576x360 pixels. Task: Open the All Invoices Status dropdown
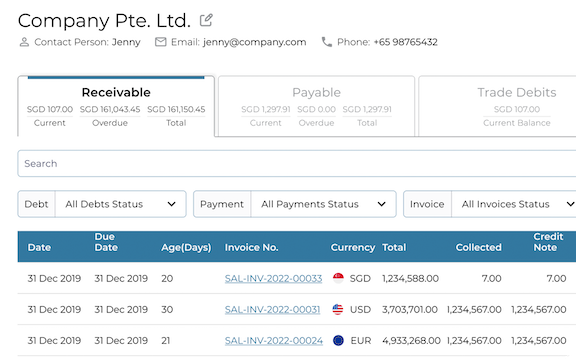(514, 204)
